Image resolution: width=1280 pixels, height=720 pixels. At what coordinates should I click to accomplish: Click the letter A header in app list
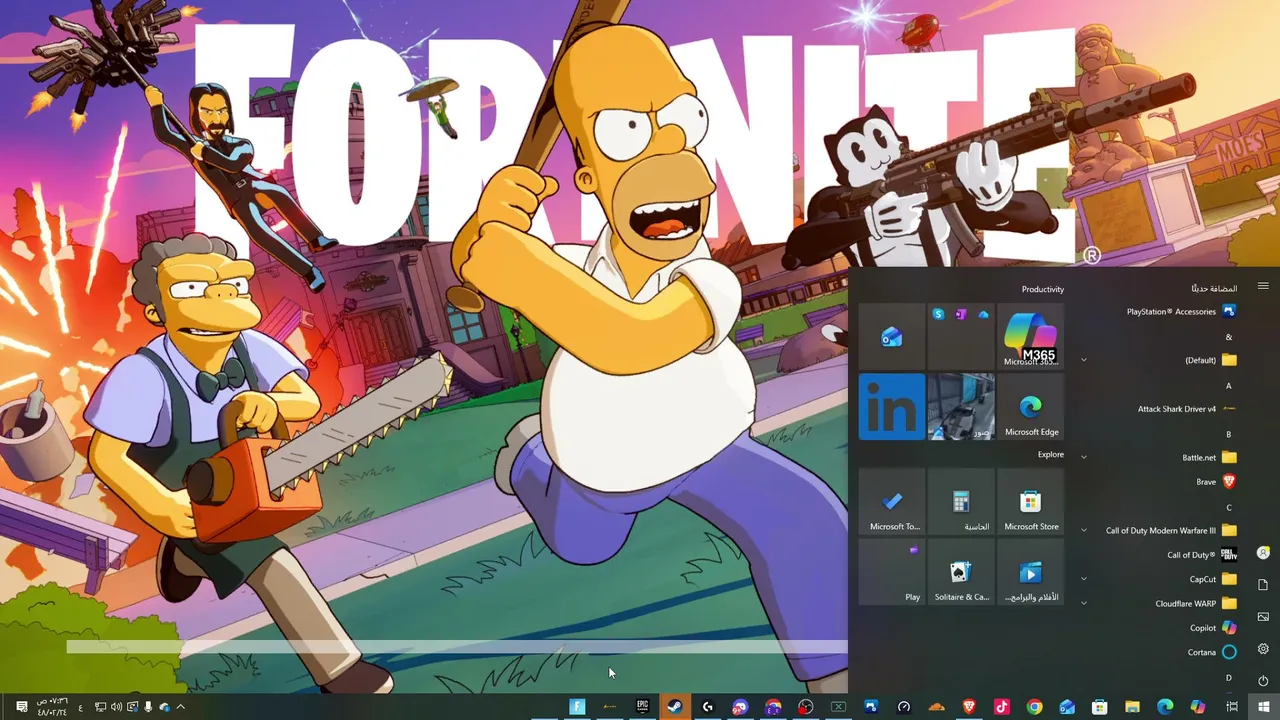(x=1229, y=385)
